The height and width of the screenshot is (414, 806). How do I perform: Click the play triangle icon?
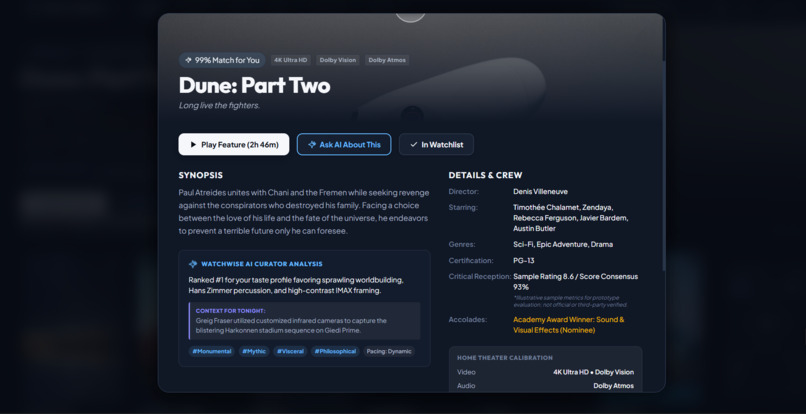[x=193, y=145]
